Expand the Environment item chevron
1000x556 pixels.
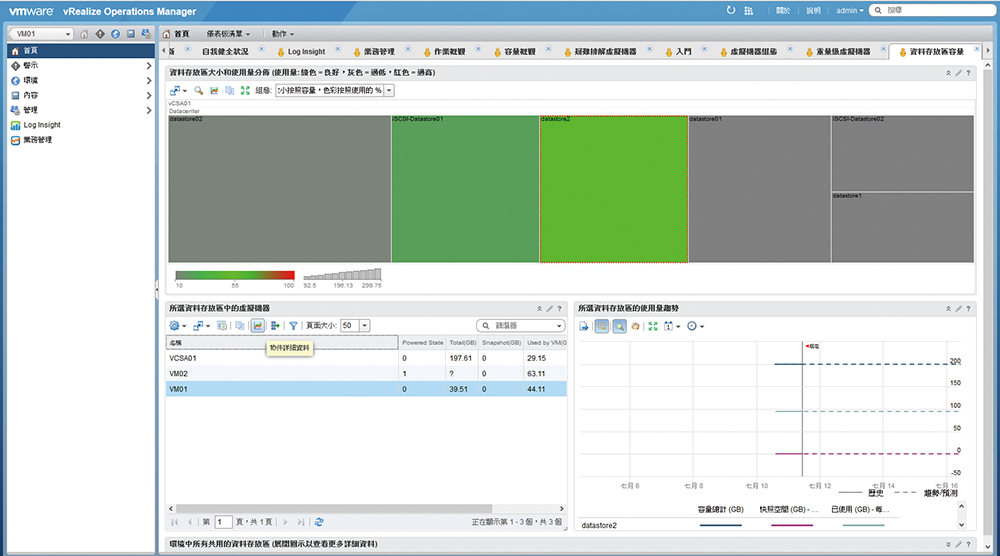(x=149, y=81)
